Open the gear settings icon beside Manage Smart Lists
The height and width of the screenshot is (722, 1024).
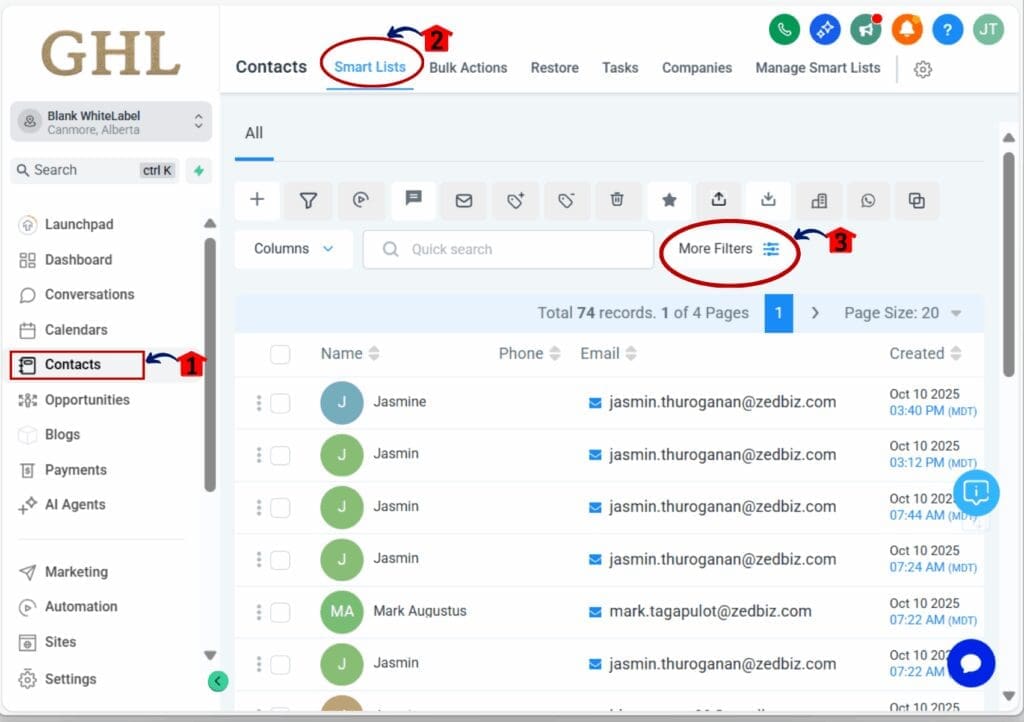tap(923, 69)
